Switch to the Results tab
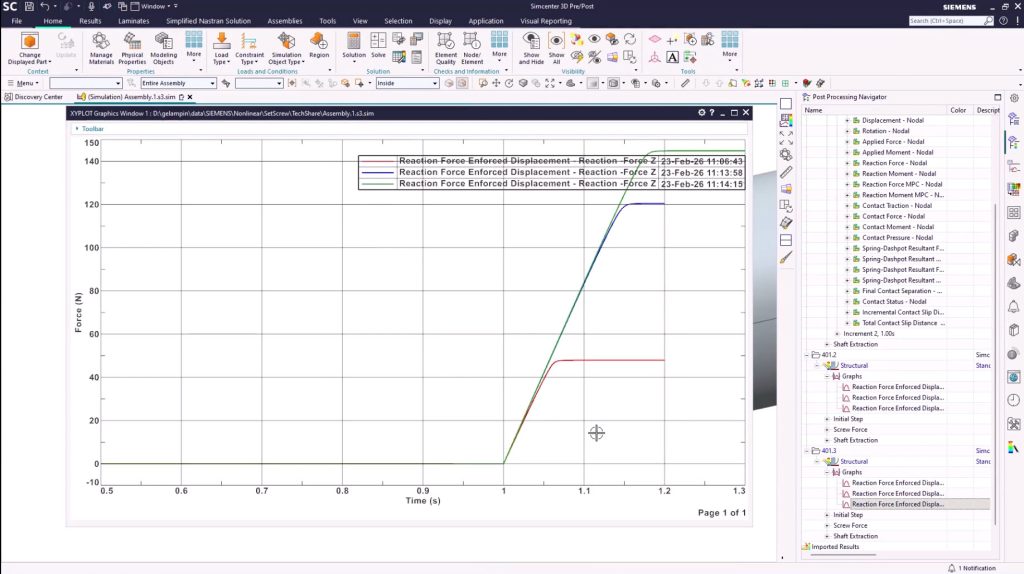This screenshot has width=1024, height=574. [90, 21]
